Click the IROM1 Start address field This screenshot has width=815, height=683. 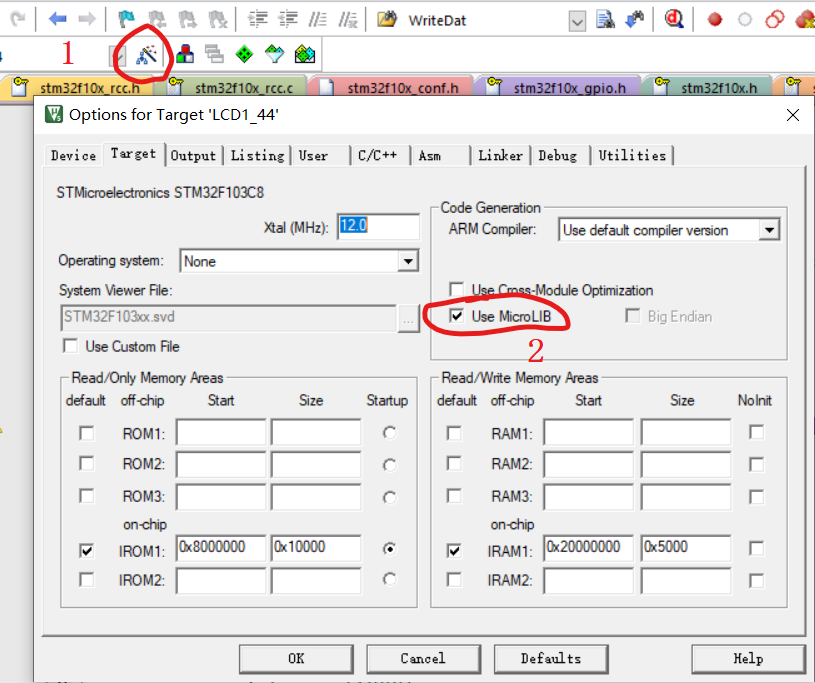tap(221, 548)
